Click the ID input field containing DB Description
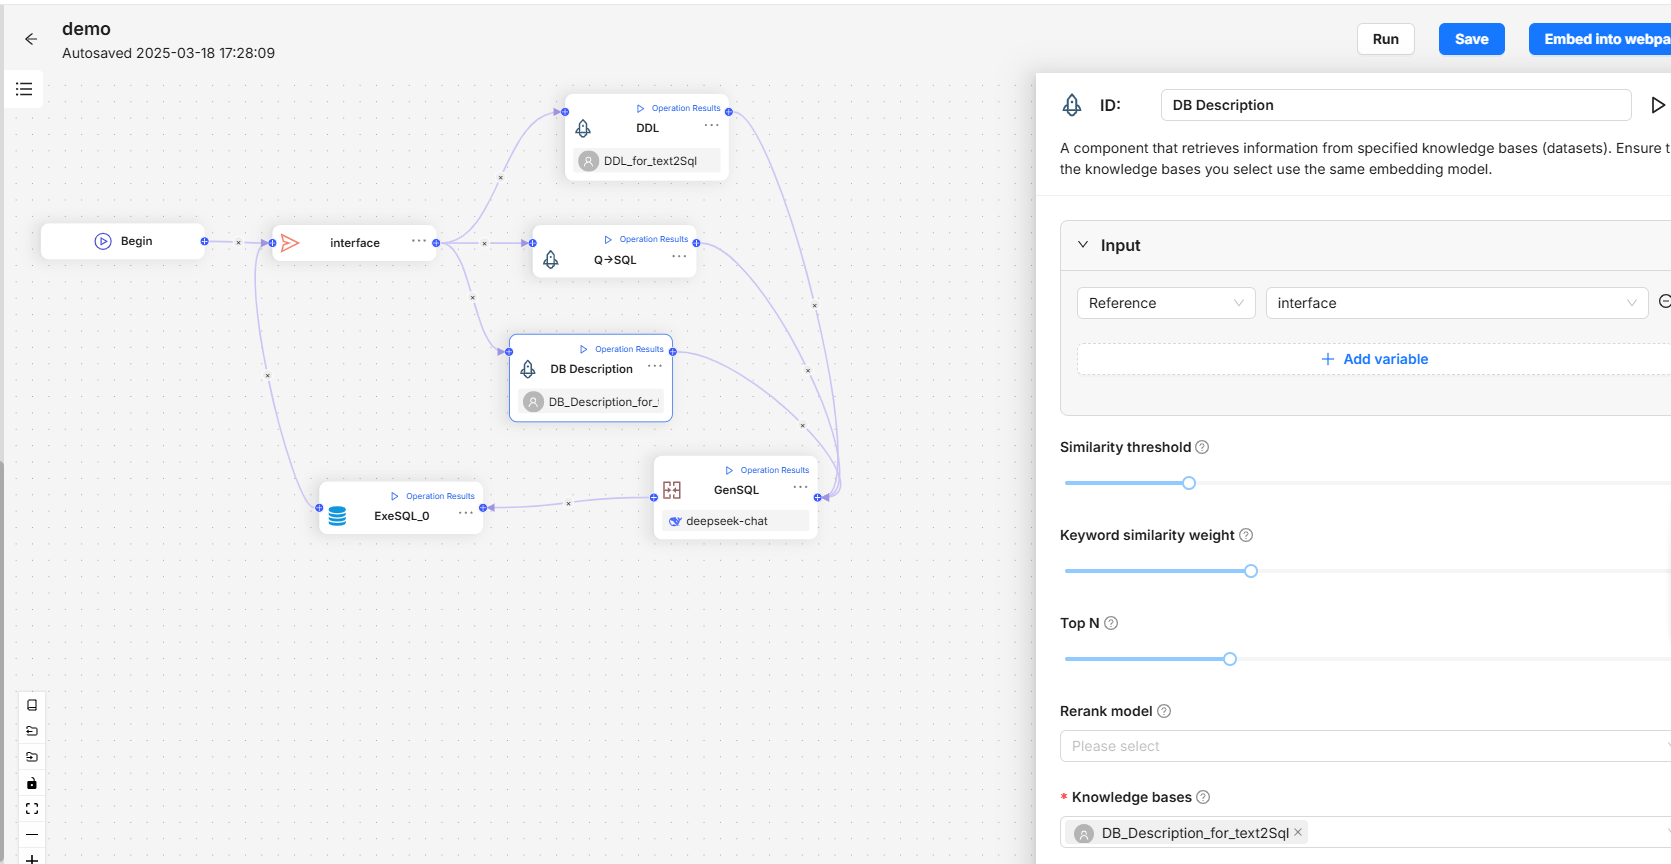The width and height of the screenshot is (1671, 864). pyautogui.click(x=1395, y=105)
